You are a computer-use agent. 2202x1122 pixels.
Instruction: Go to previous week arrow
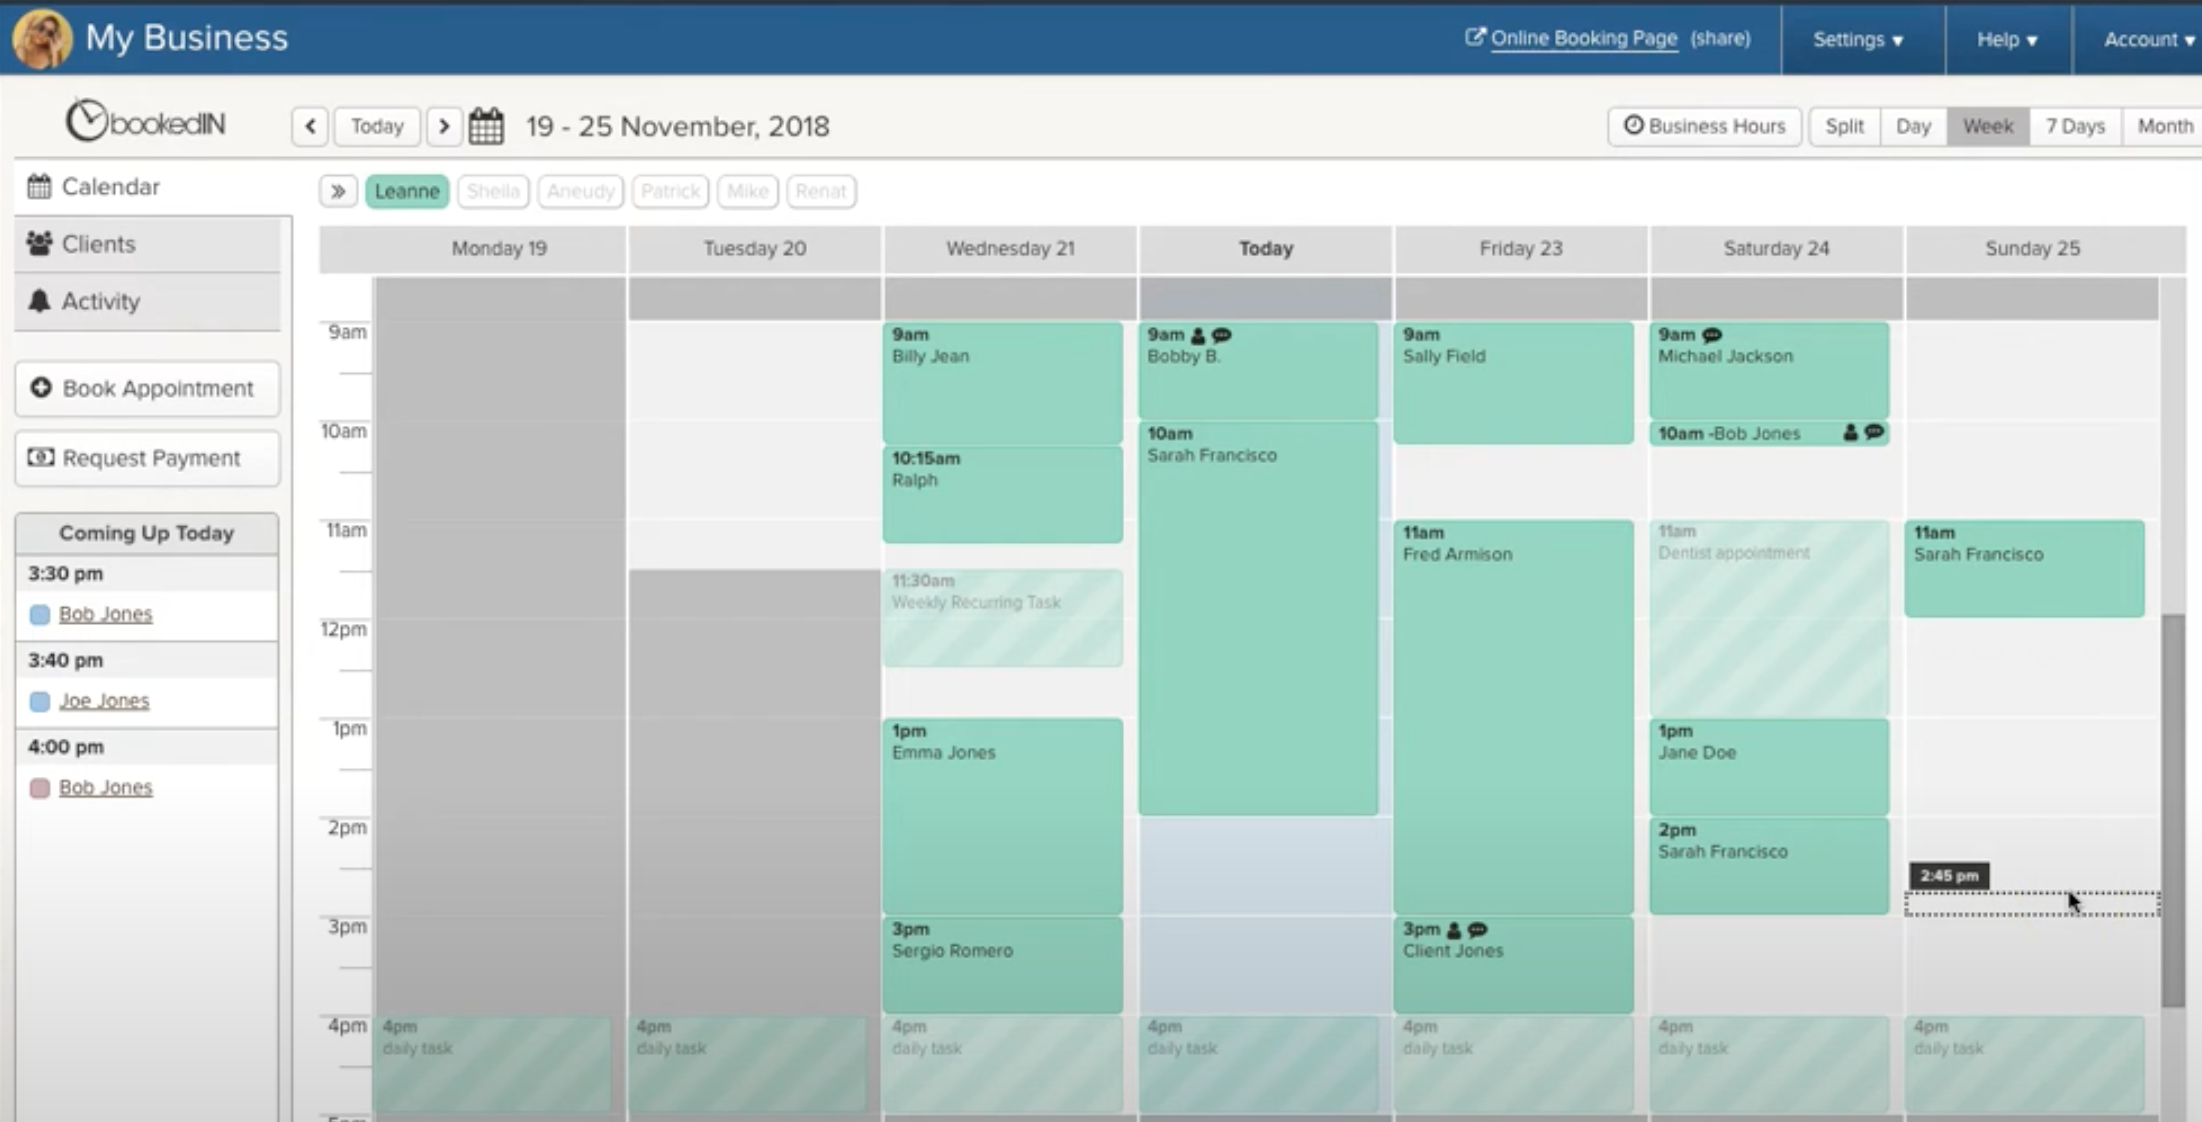310,126
